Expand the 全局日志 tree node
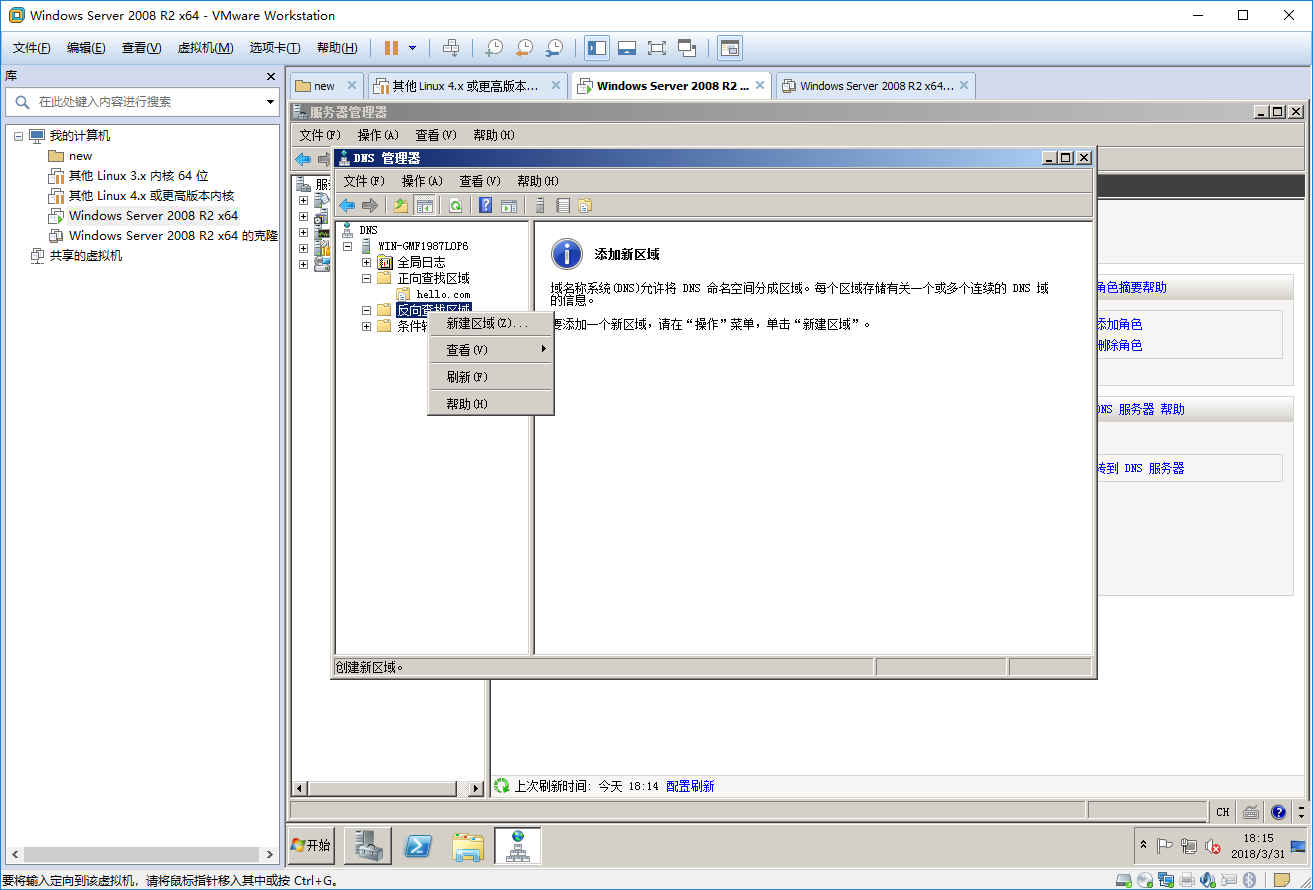1313x890 pixels. pos(366,262)
